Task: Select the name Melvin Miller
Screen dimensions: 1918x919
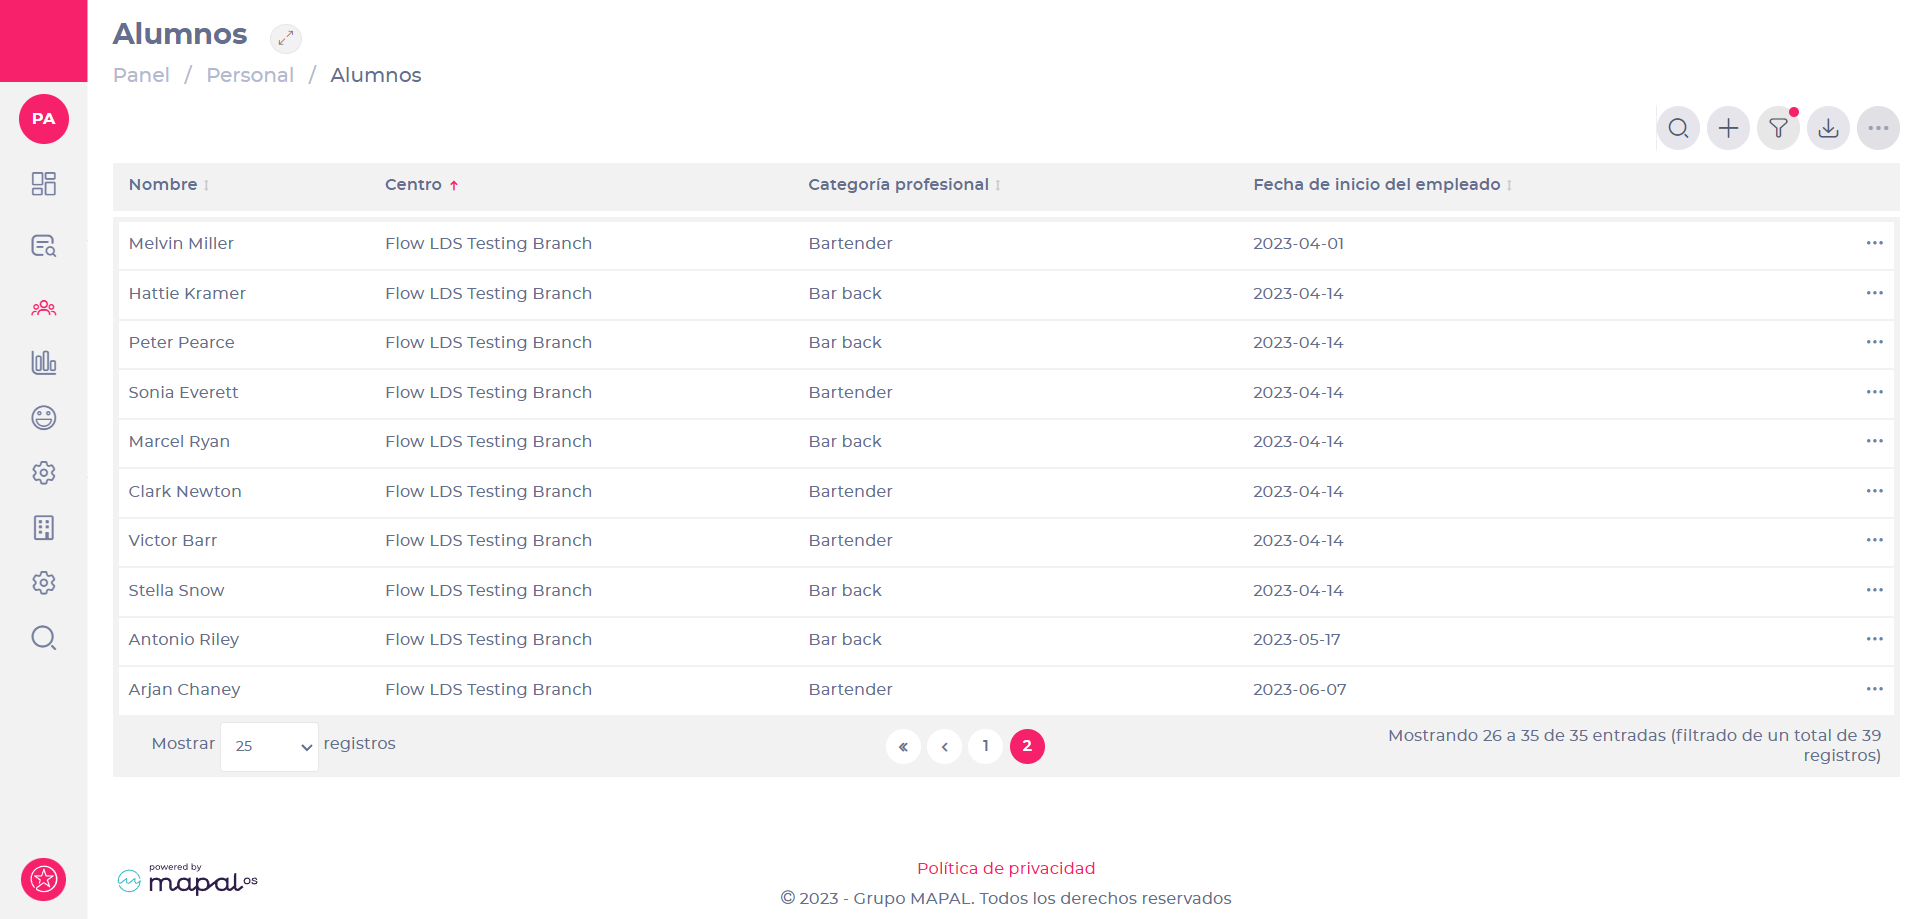Action: (x=181, y=243)
